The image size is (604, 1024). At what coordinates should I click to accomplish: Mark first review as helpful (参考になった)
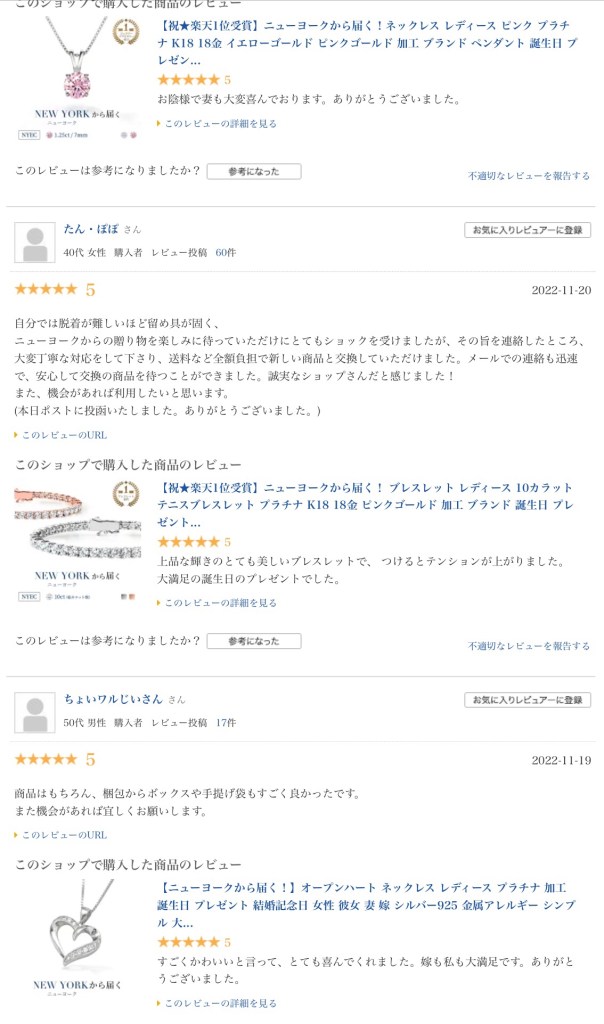[253, 172]
